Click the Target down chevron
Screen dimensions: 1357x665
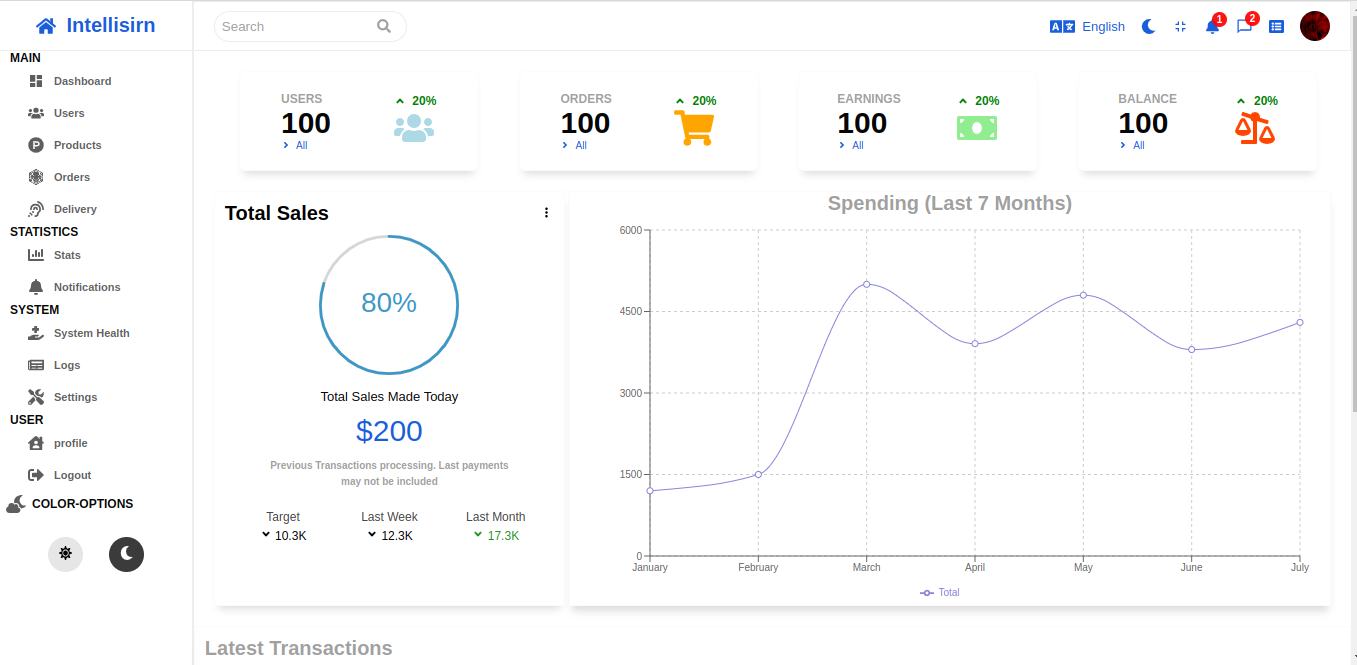point(266,534)
